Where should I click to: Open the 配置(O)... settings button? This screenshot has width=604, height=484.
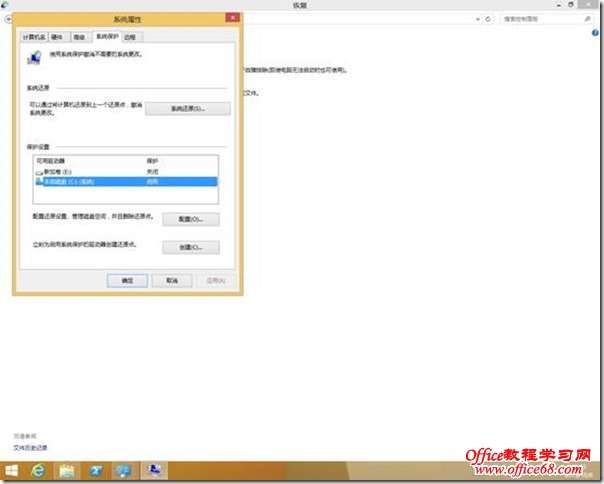191,219
